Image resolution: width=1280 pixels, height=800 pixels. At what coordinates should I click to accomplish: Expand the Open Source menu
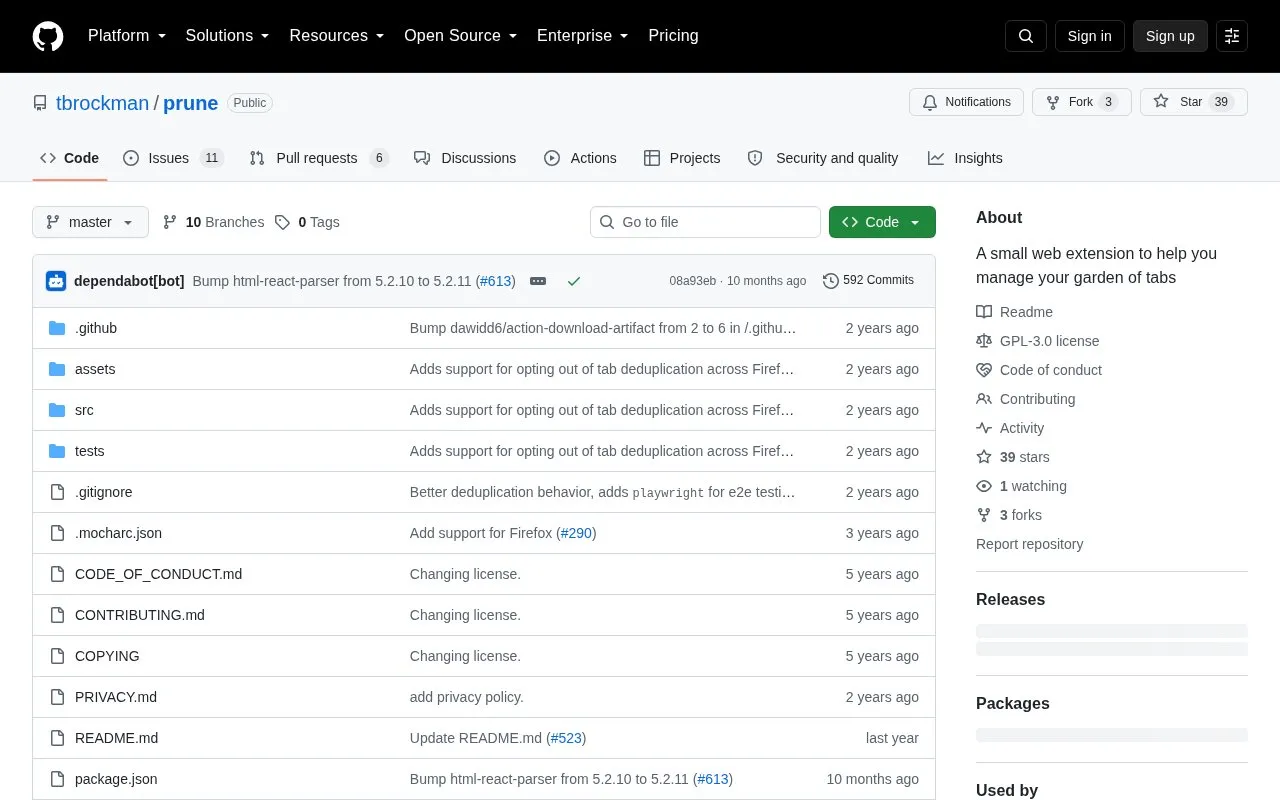coord(461,36)
